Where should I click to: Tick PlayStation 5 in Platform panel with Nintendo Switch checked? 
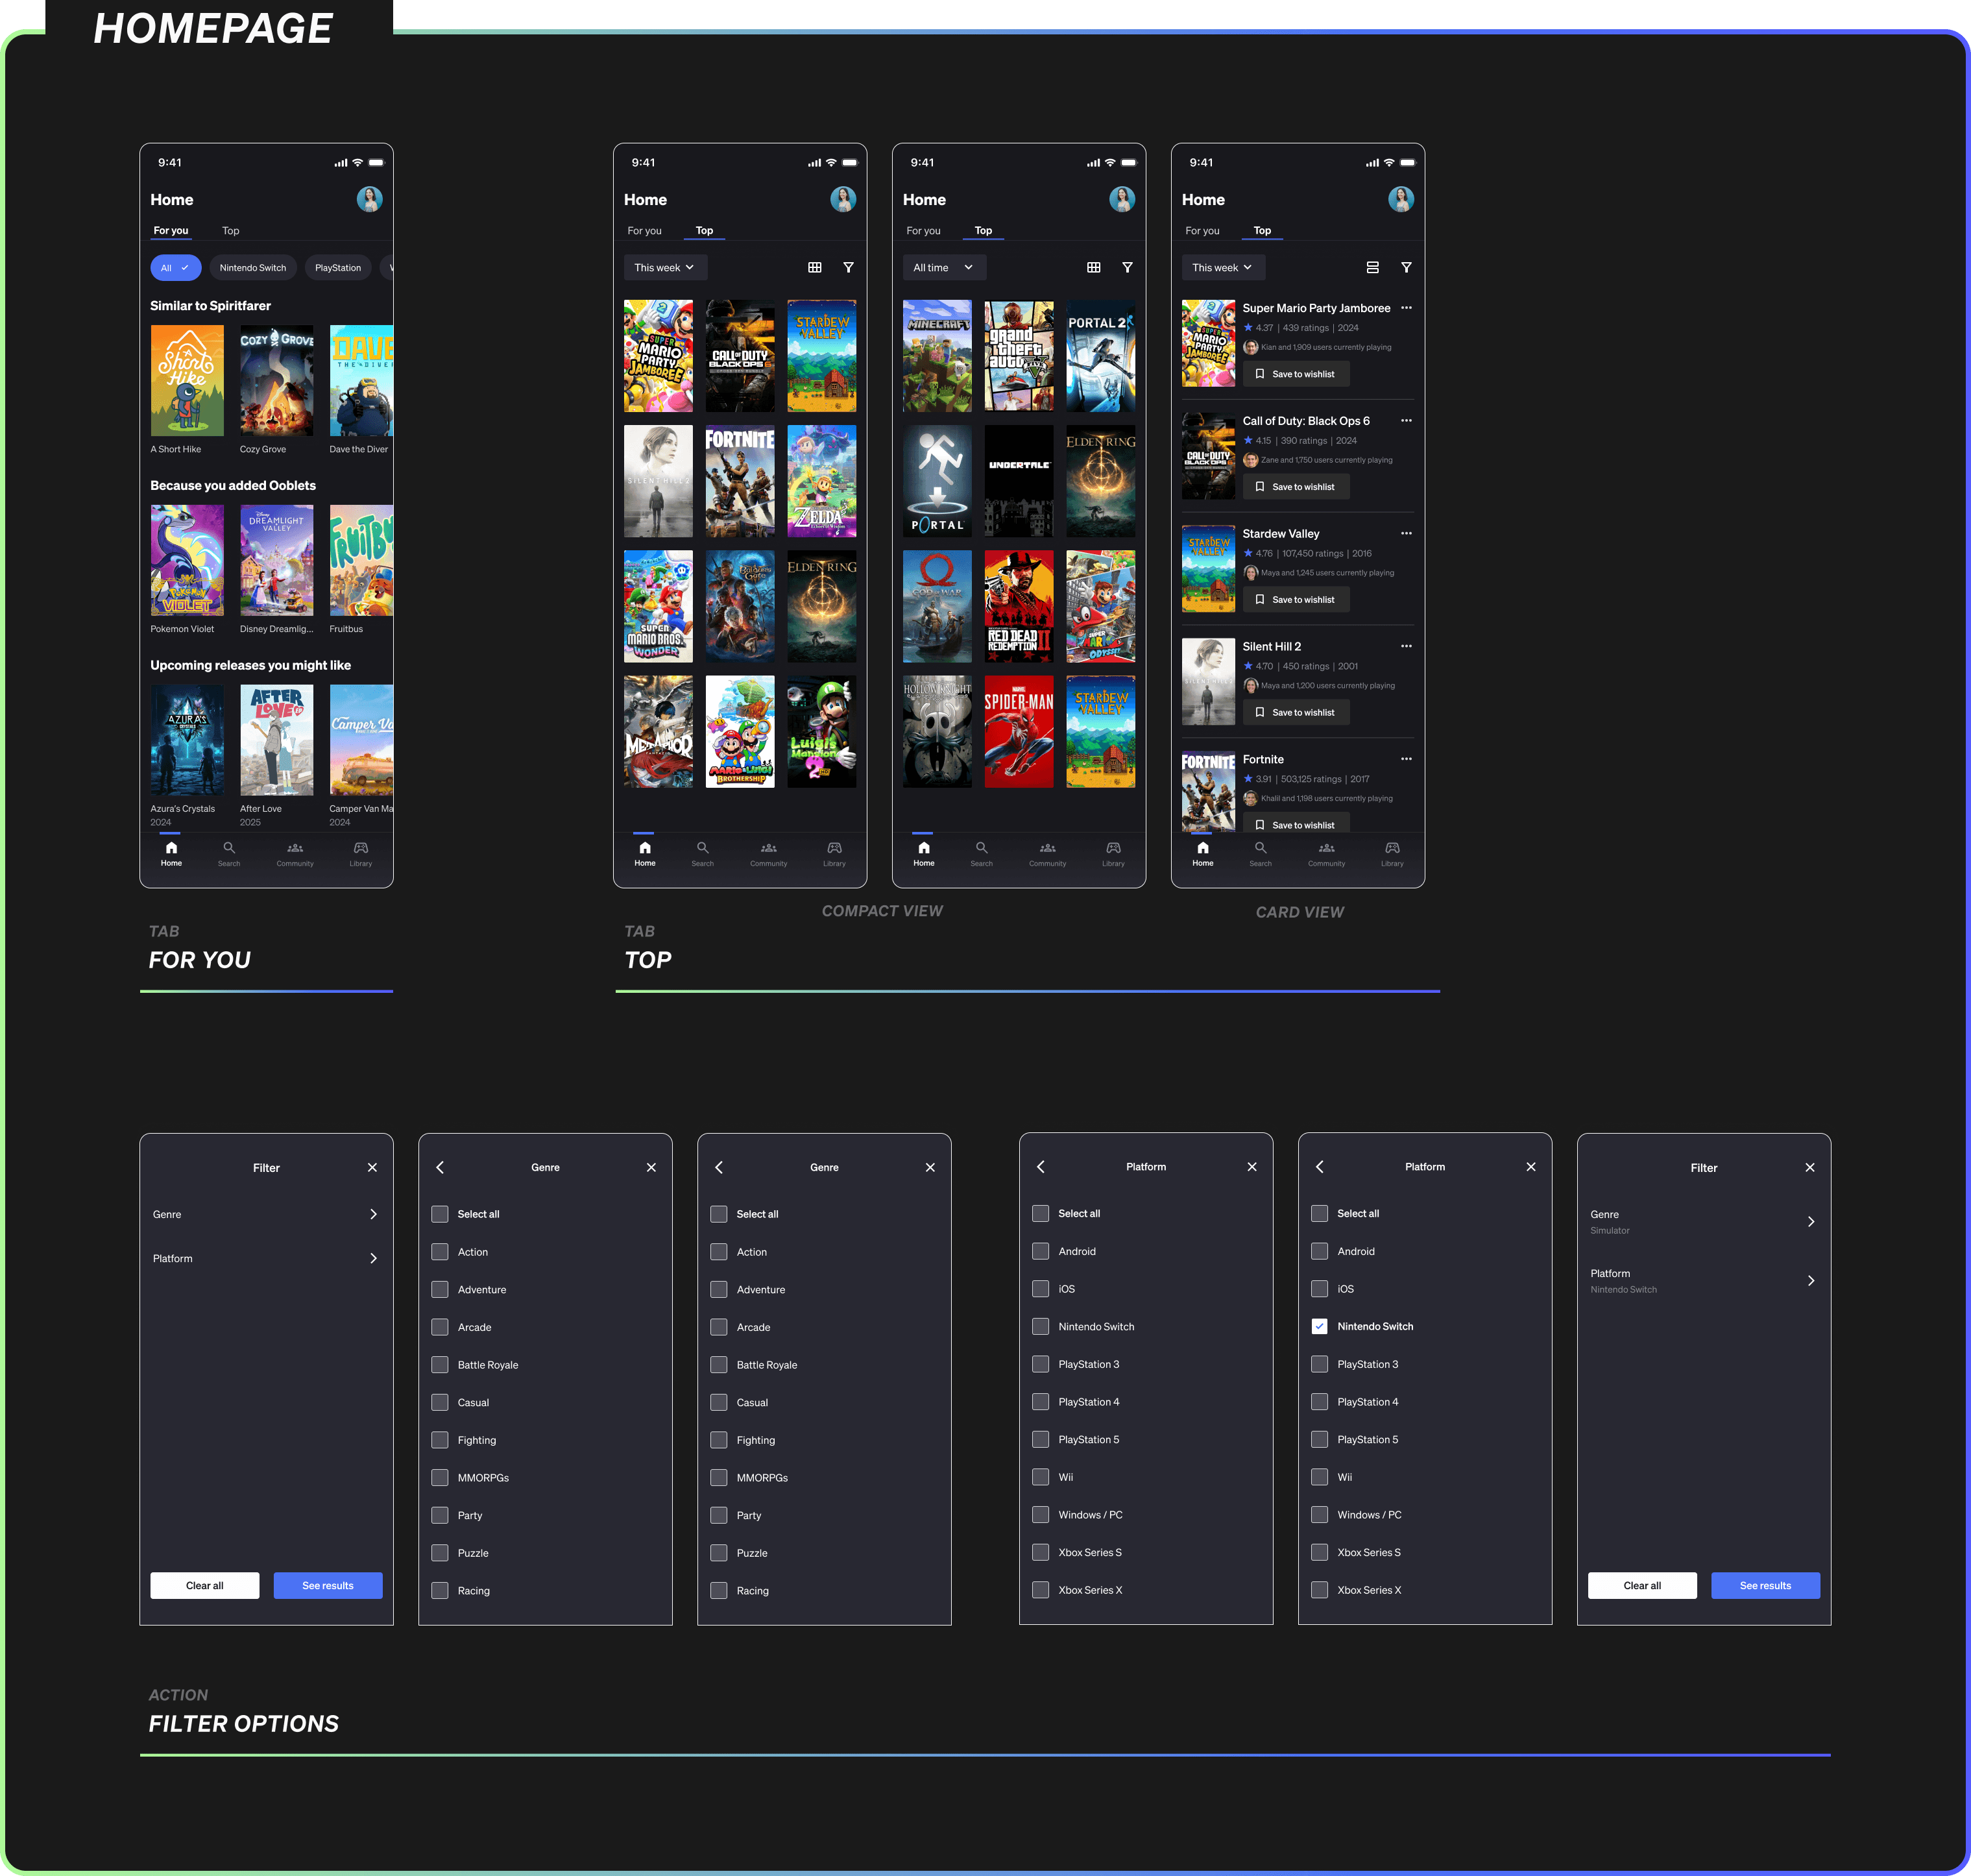click(1320, 1440)
